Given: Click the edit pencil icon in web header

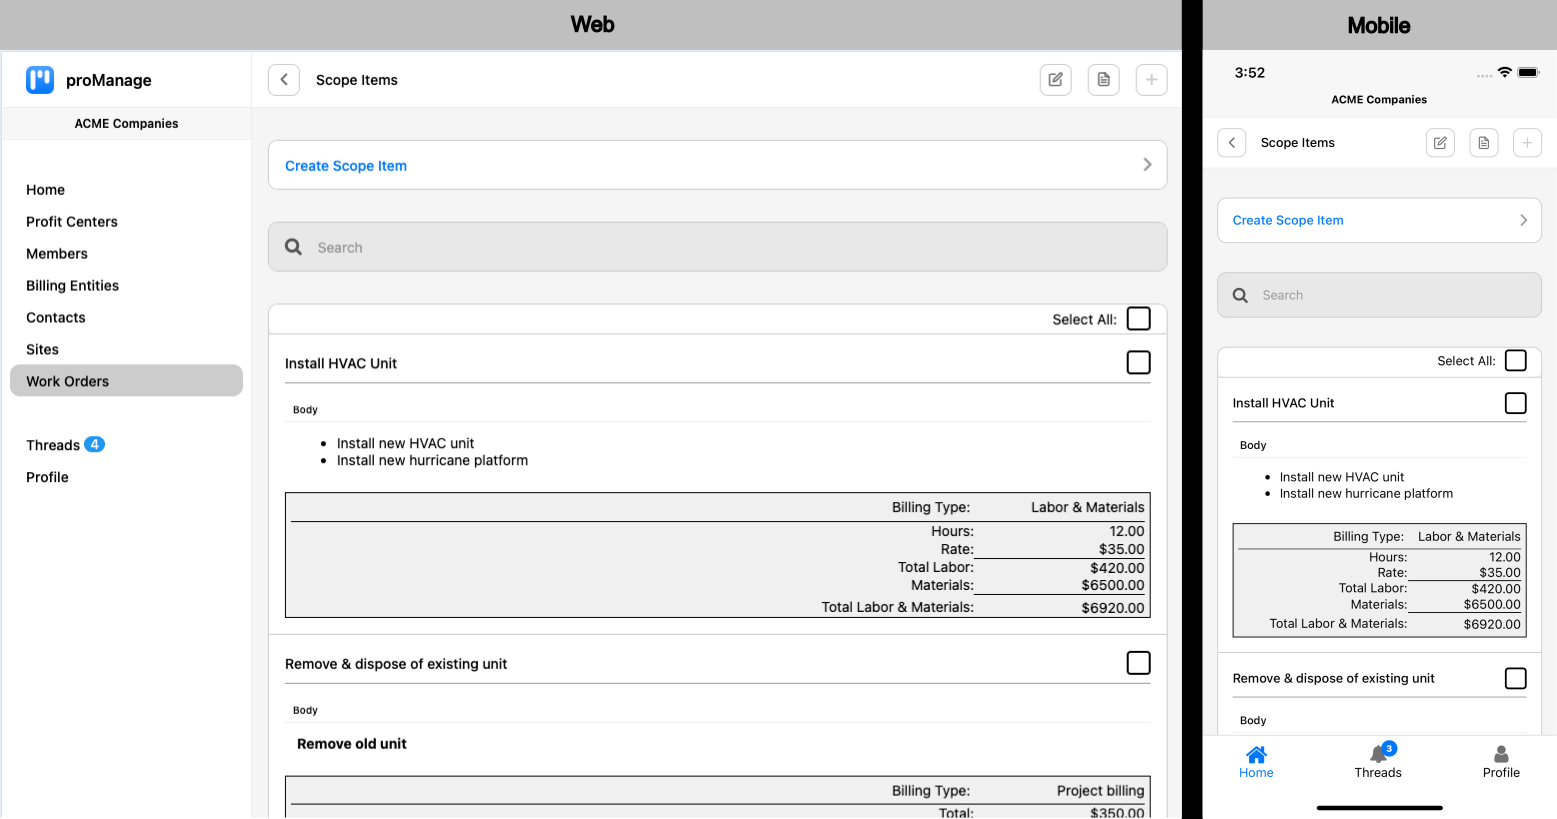Looking at the screenshot, I should [x=1055, y=80].
